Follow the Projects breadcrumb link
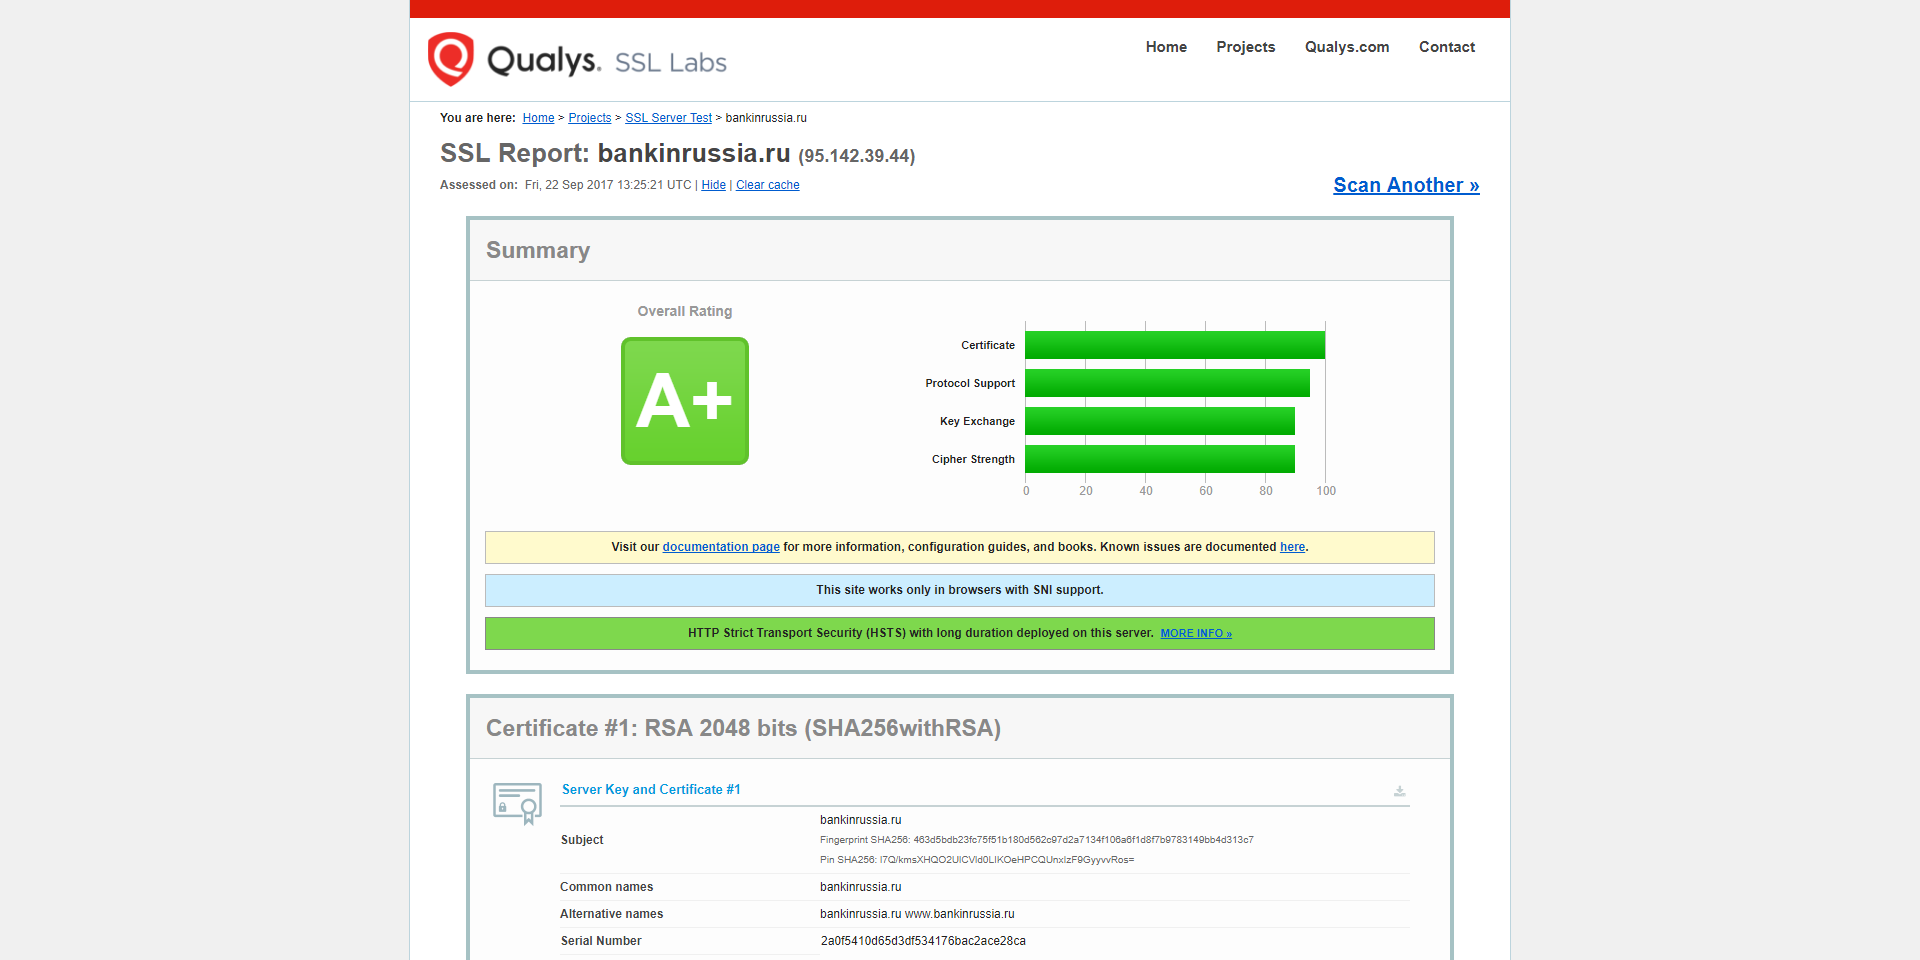Screen dimensions: 1920x960 [589, 118]
